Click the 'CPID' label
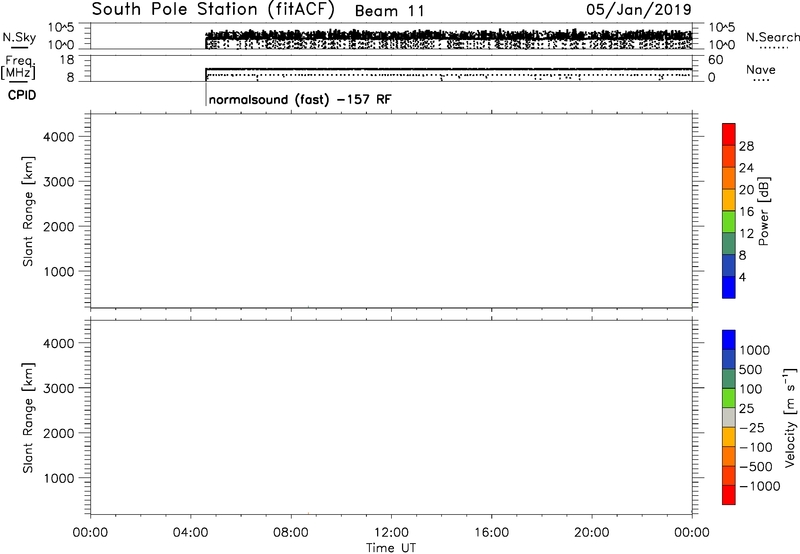 pos(22,95)
